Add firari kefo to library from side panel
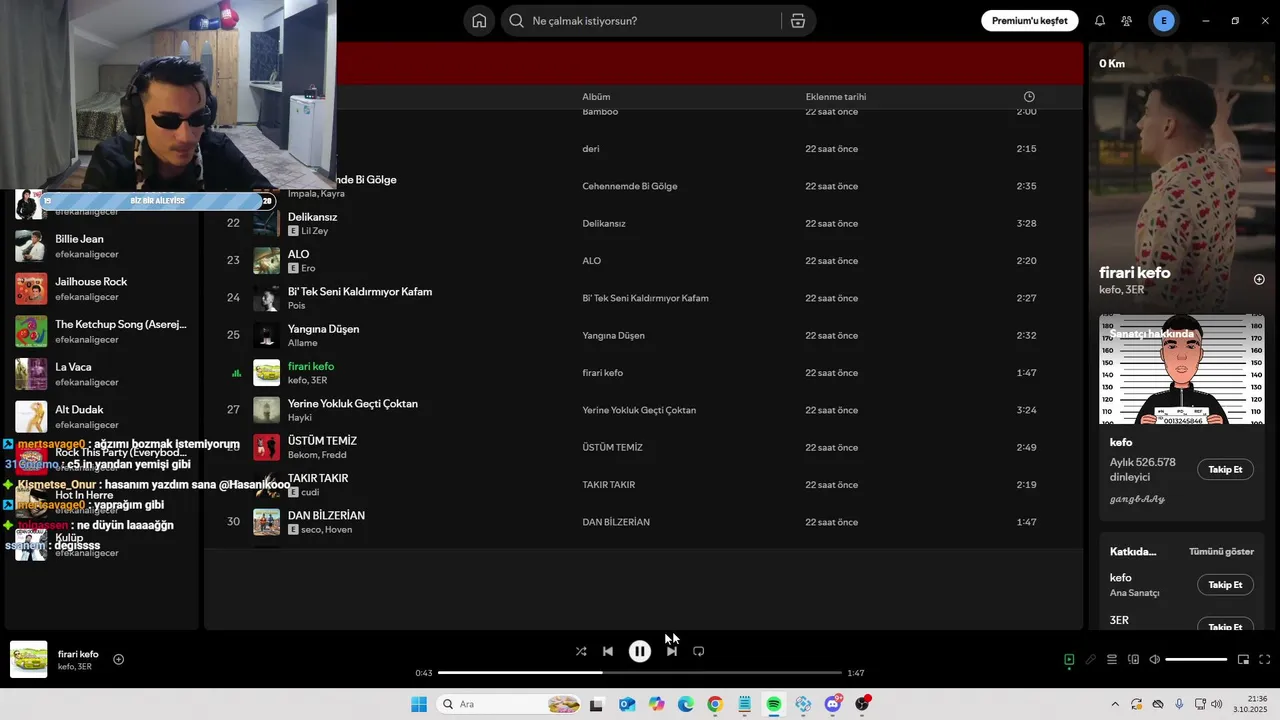Image resolution: width=1280 pixels, height=720 pixels. click(x=1259, y=280)
